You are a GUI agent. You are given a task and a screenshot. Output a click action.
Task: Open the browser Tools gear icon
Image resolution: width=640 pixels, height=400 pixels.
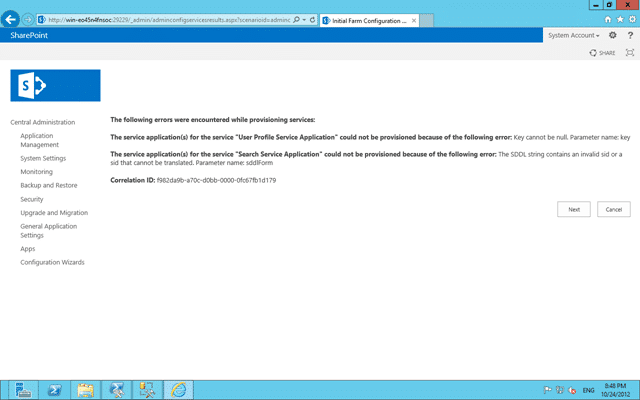pos(632,19)
